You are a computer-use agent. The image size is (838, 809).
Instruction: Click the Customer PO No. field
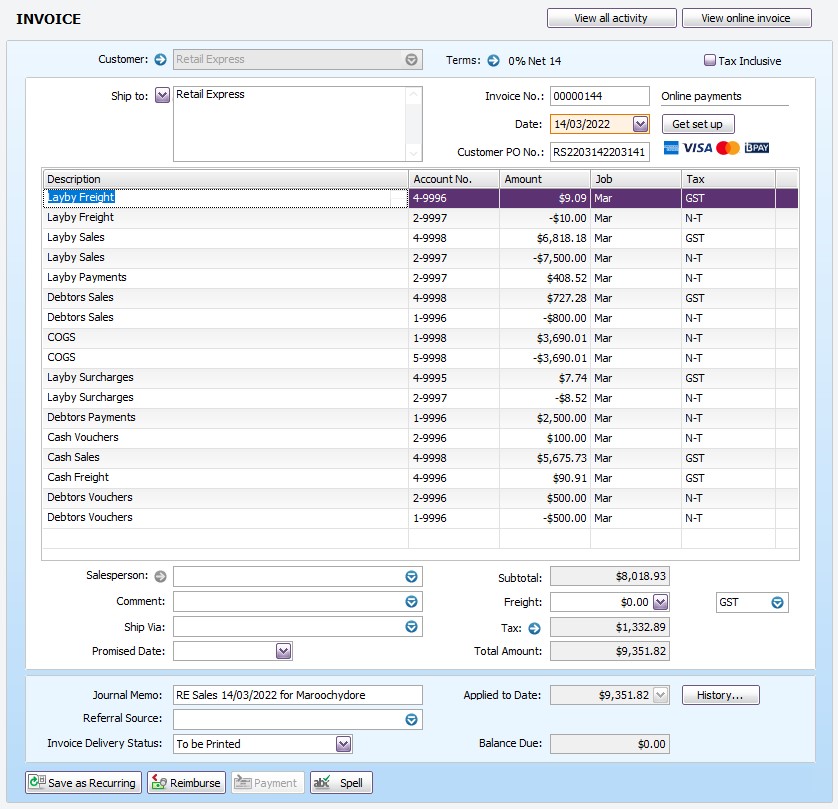[600, 152]
